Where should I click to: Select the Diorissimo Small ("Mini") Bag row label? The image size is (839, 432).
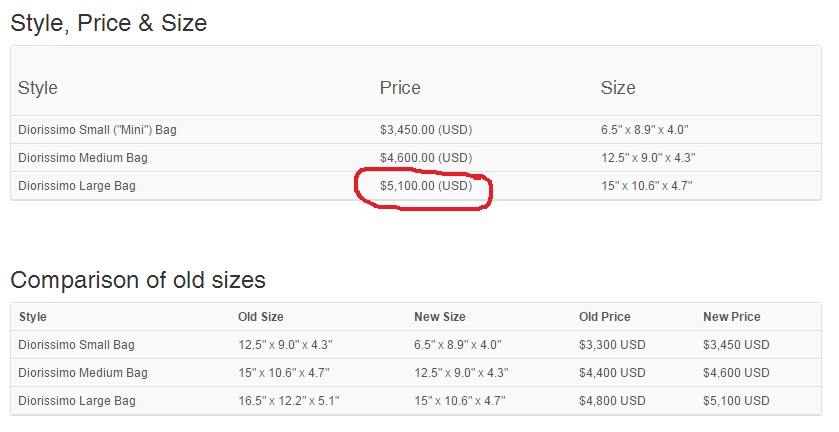(x=97, y=130)
